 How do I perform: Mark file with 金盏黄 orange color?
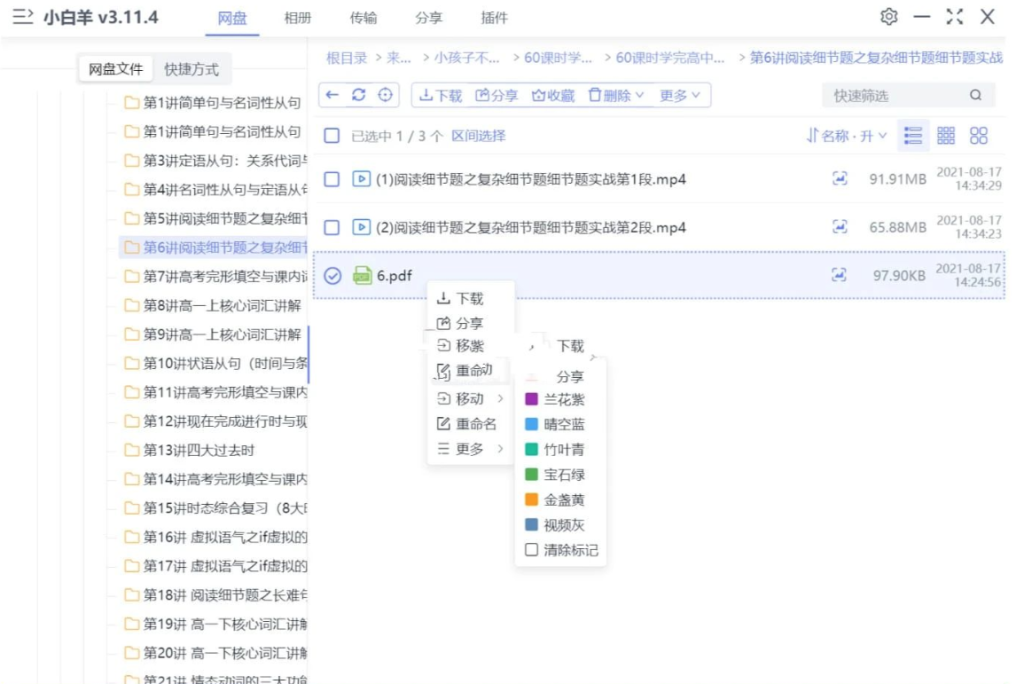[x=556, y=500]
